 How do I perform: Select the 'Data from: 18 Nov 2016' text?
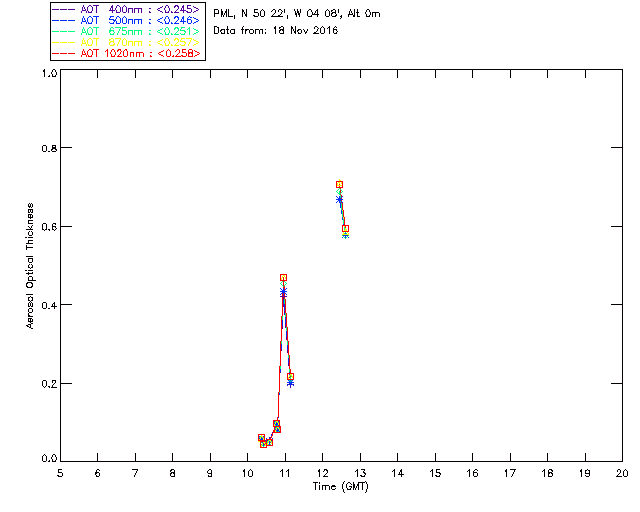(276, 30)
